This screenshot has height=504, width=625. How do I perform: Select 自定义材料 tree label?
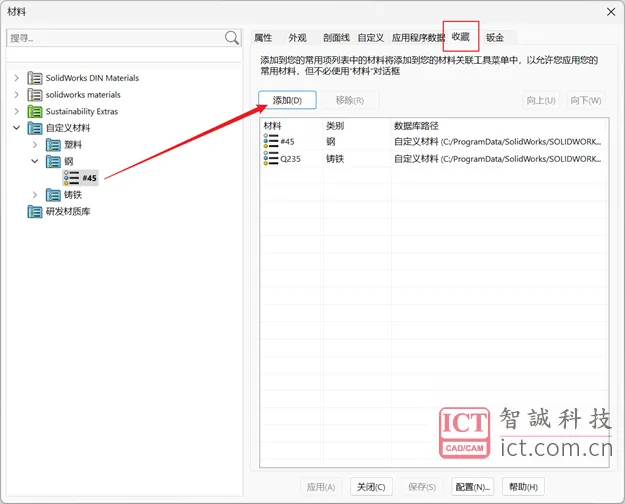coord(68,128)
